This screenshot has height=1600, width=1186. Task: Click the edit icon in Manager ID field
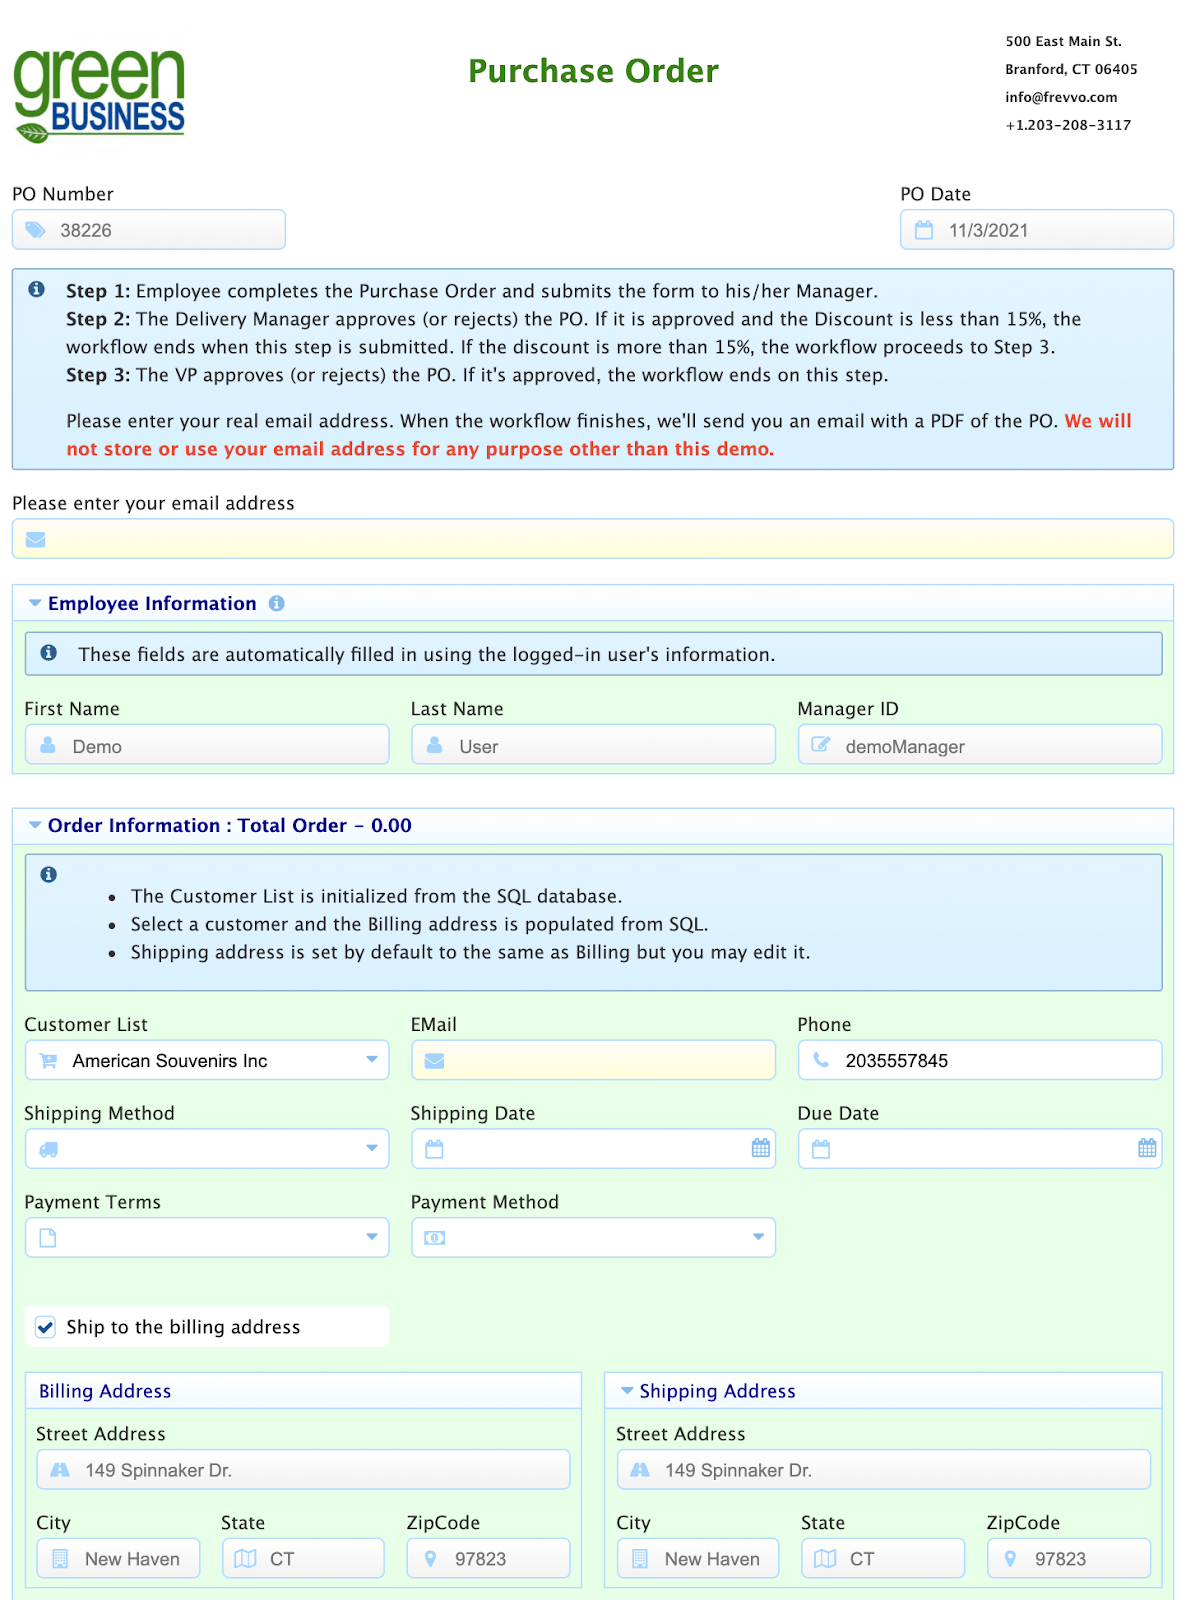pos(820,745)
